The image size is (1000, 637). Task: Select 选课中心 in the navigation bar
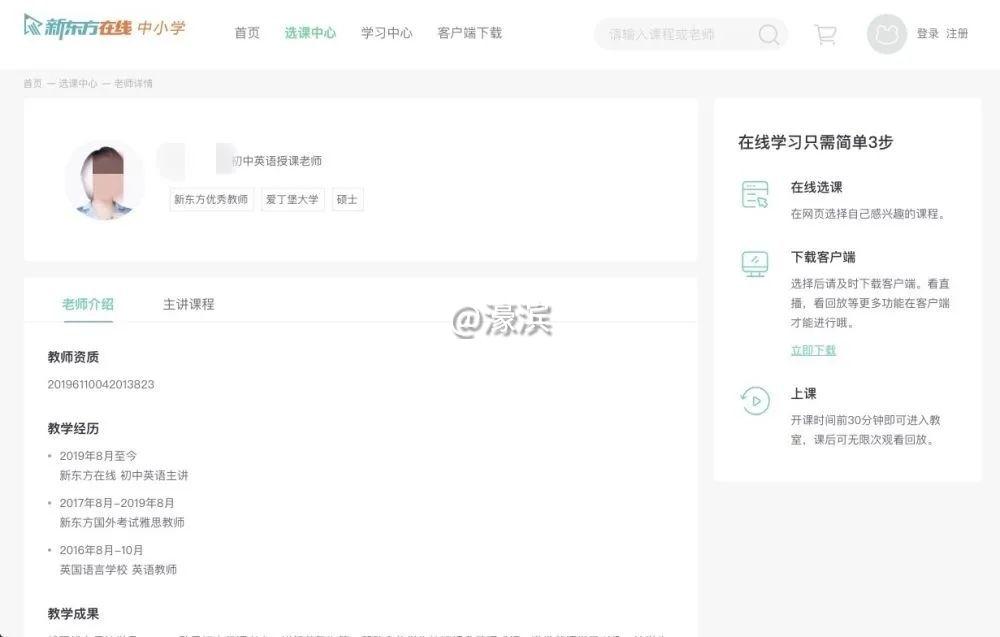click(310, 33)
